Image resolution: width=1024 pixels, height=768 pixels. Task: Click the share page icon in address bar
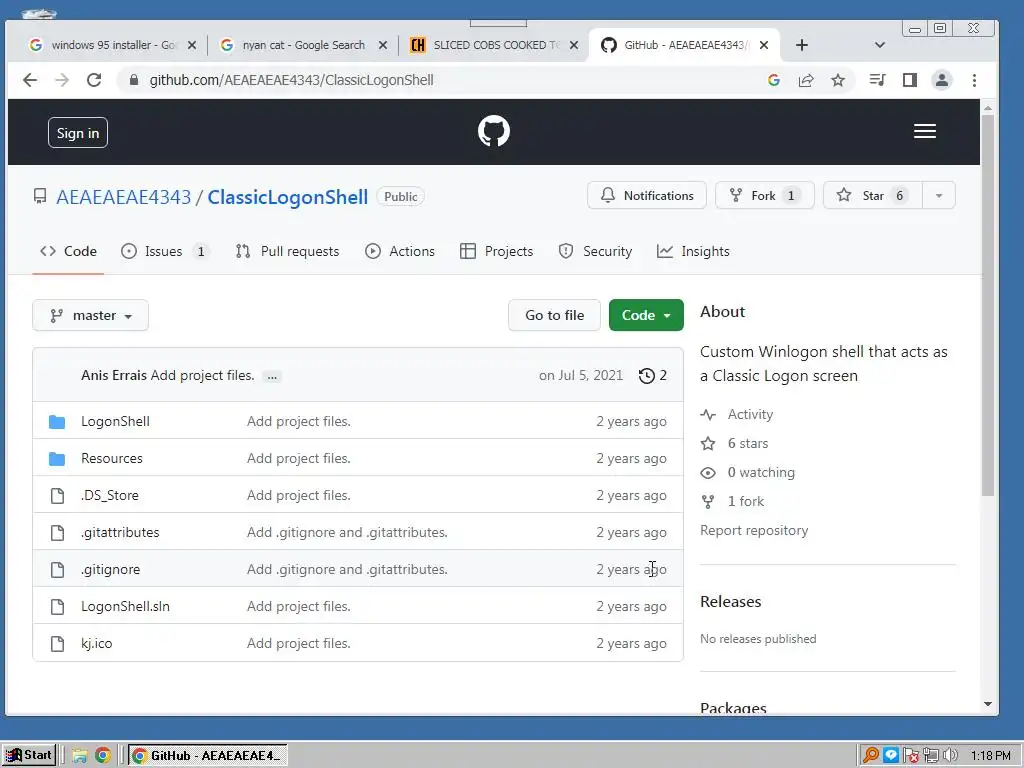(806, 80)
